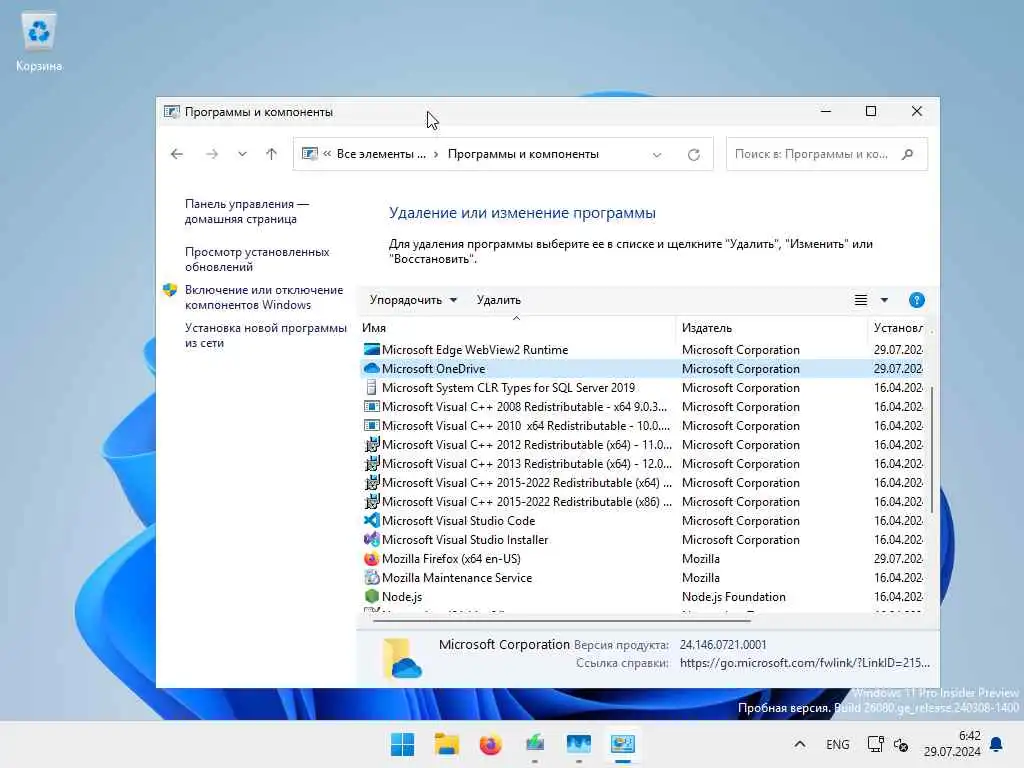Viewport: 1024px width, 768px height.
Task: Open the Упорядочить menu
Action: (x=413, y=300)
